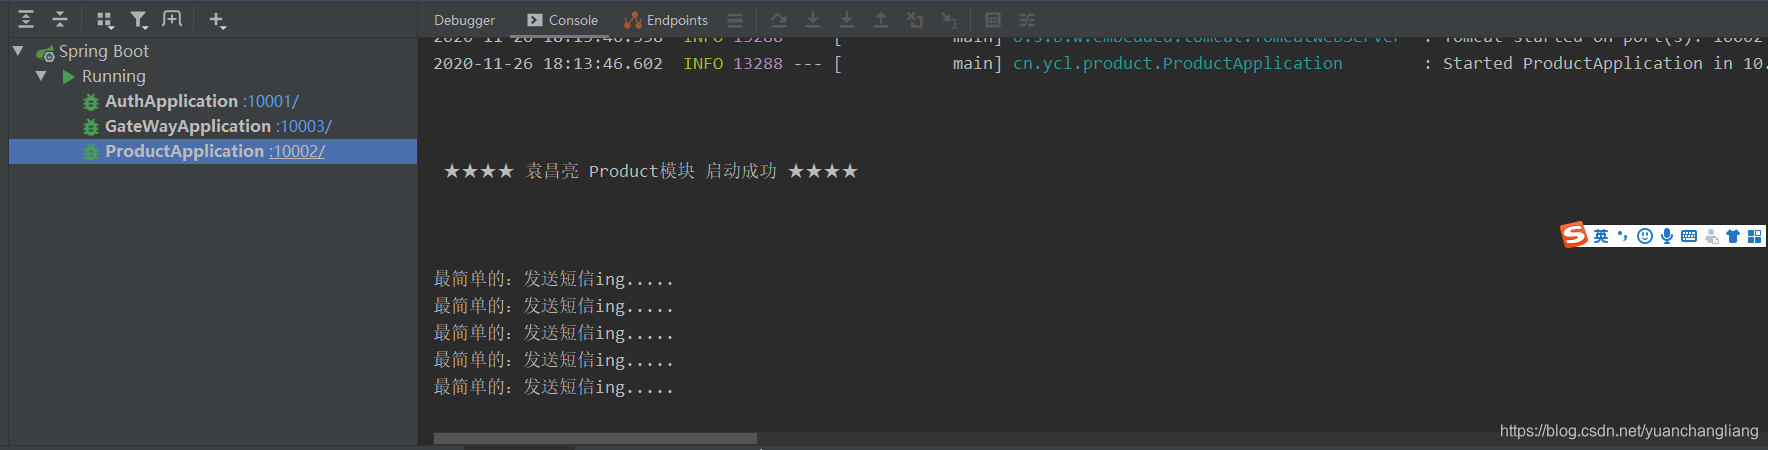Collapse the Spring Boot tree node
Image resolution: width=1768 pixels, height=450 pixels.
click(x=18, y=50)
